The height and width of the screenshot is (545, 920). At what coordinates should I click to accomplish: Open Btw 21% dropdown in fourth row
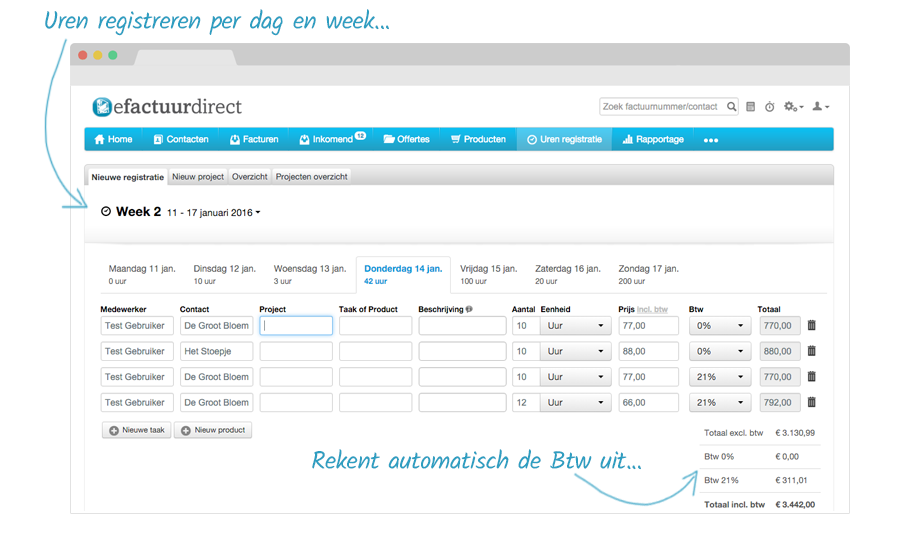[720, 403]
